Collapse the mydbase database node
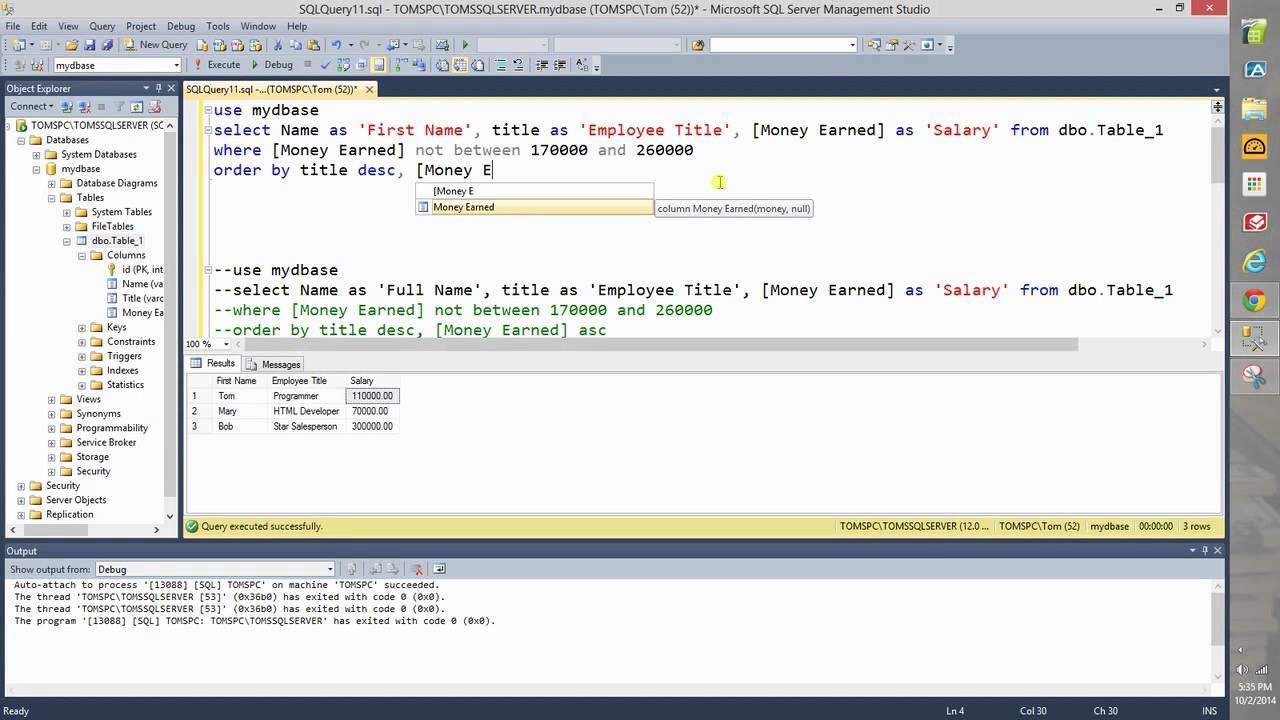Image resolution: width=1280 pixels, height=720 pixels. tap(37, 169)
